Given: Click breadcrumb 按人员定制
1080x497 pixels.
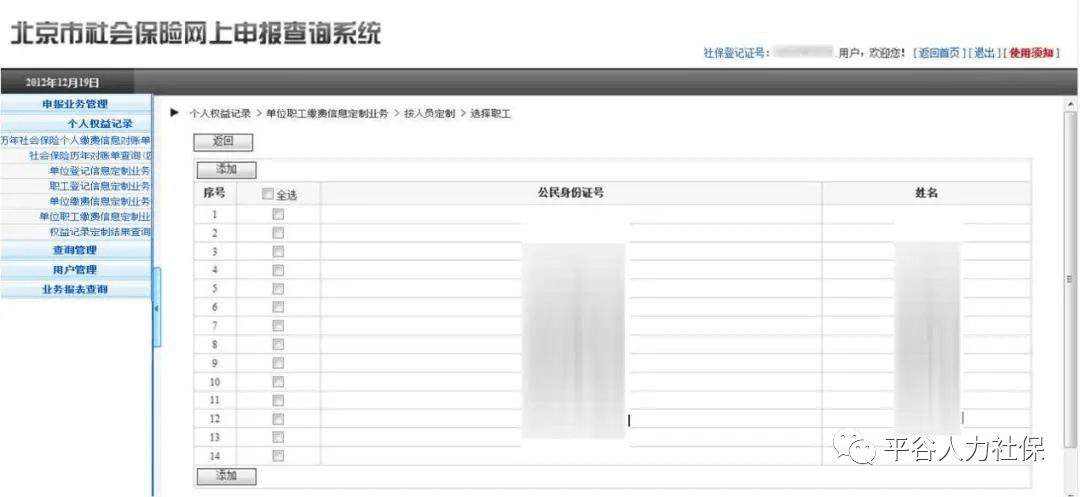Looking at the screenshot, I should tap(429, 114).
